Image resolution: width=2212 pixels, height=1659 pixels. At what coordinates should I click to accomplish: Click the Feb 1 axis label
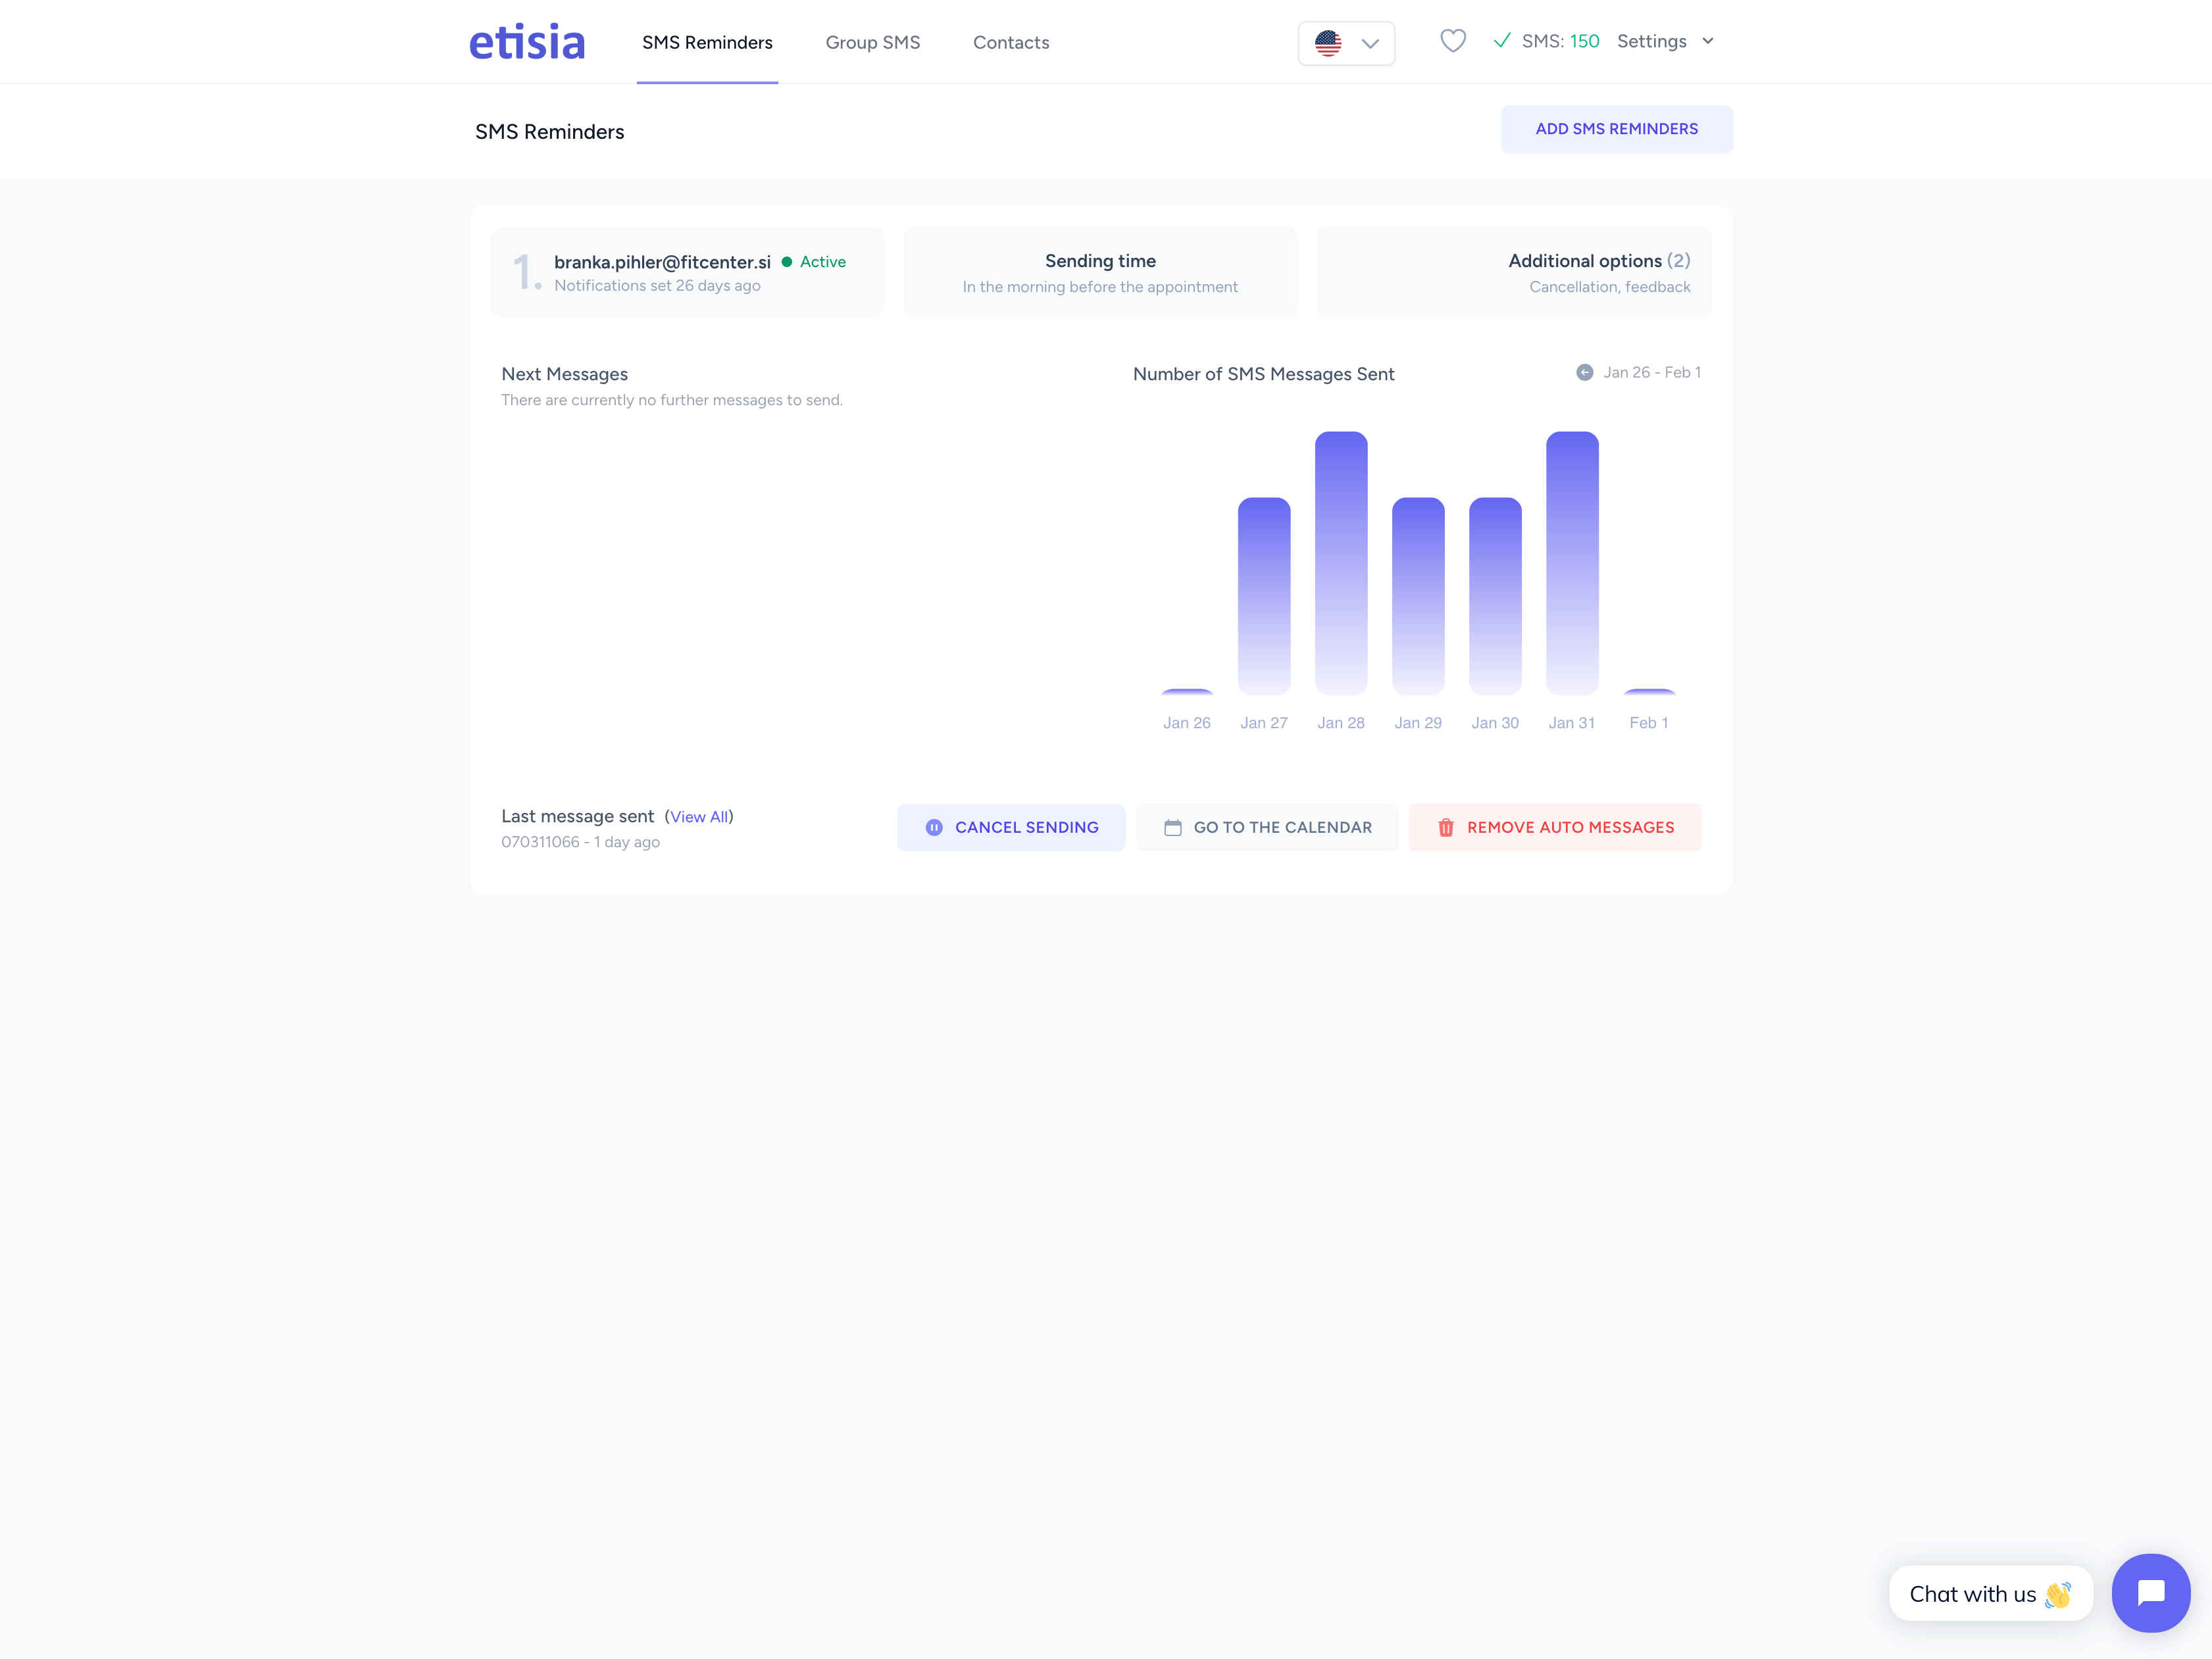1649,723
